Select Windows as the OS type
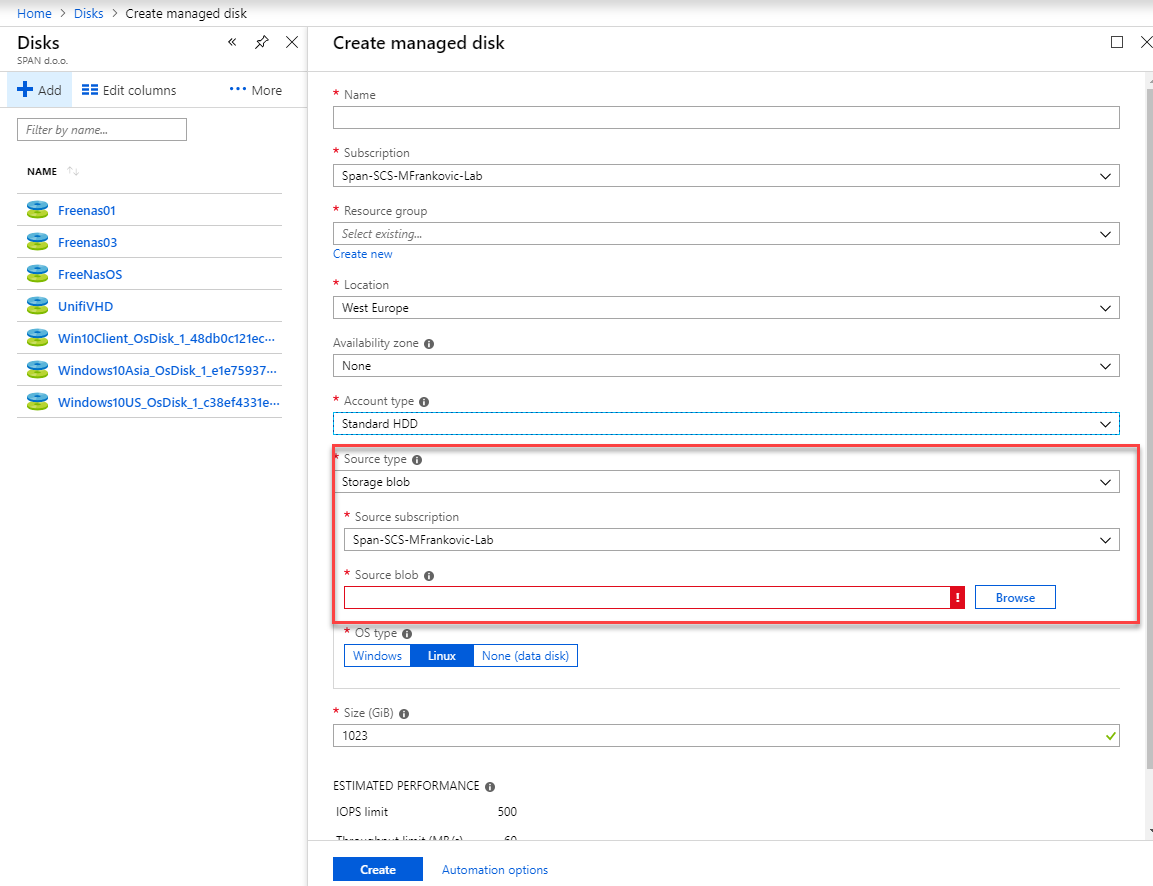1153x886 pixels. point(377,655)
